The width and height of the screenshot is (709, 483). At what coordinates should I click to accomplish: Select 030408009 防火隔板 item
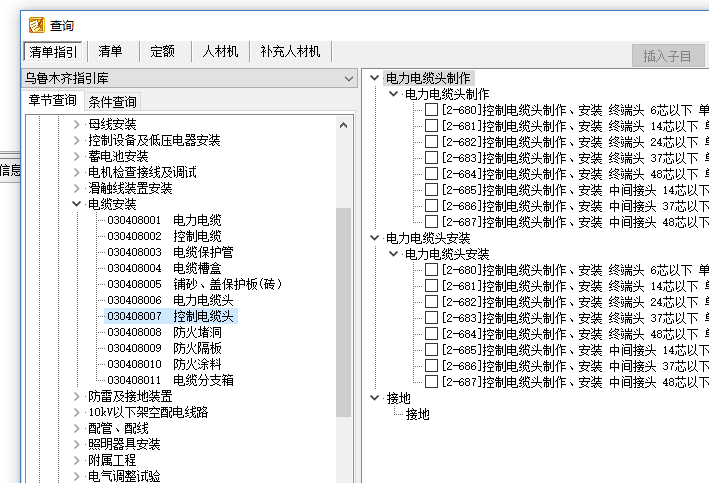coord(165,348)
